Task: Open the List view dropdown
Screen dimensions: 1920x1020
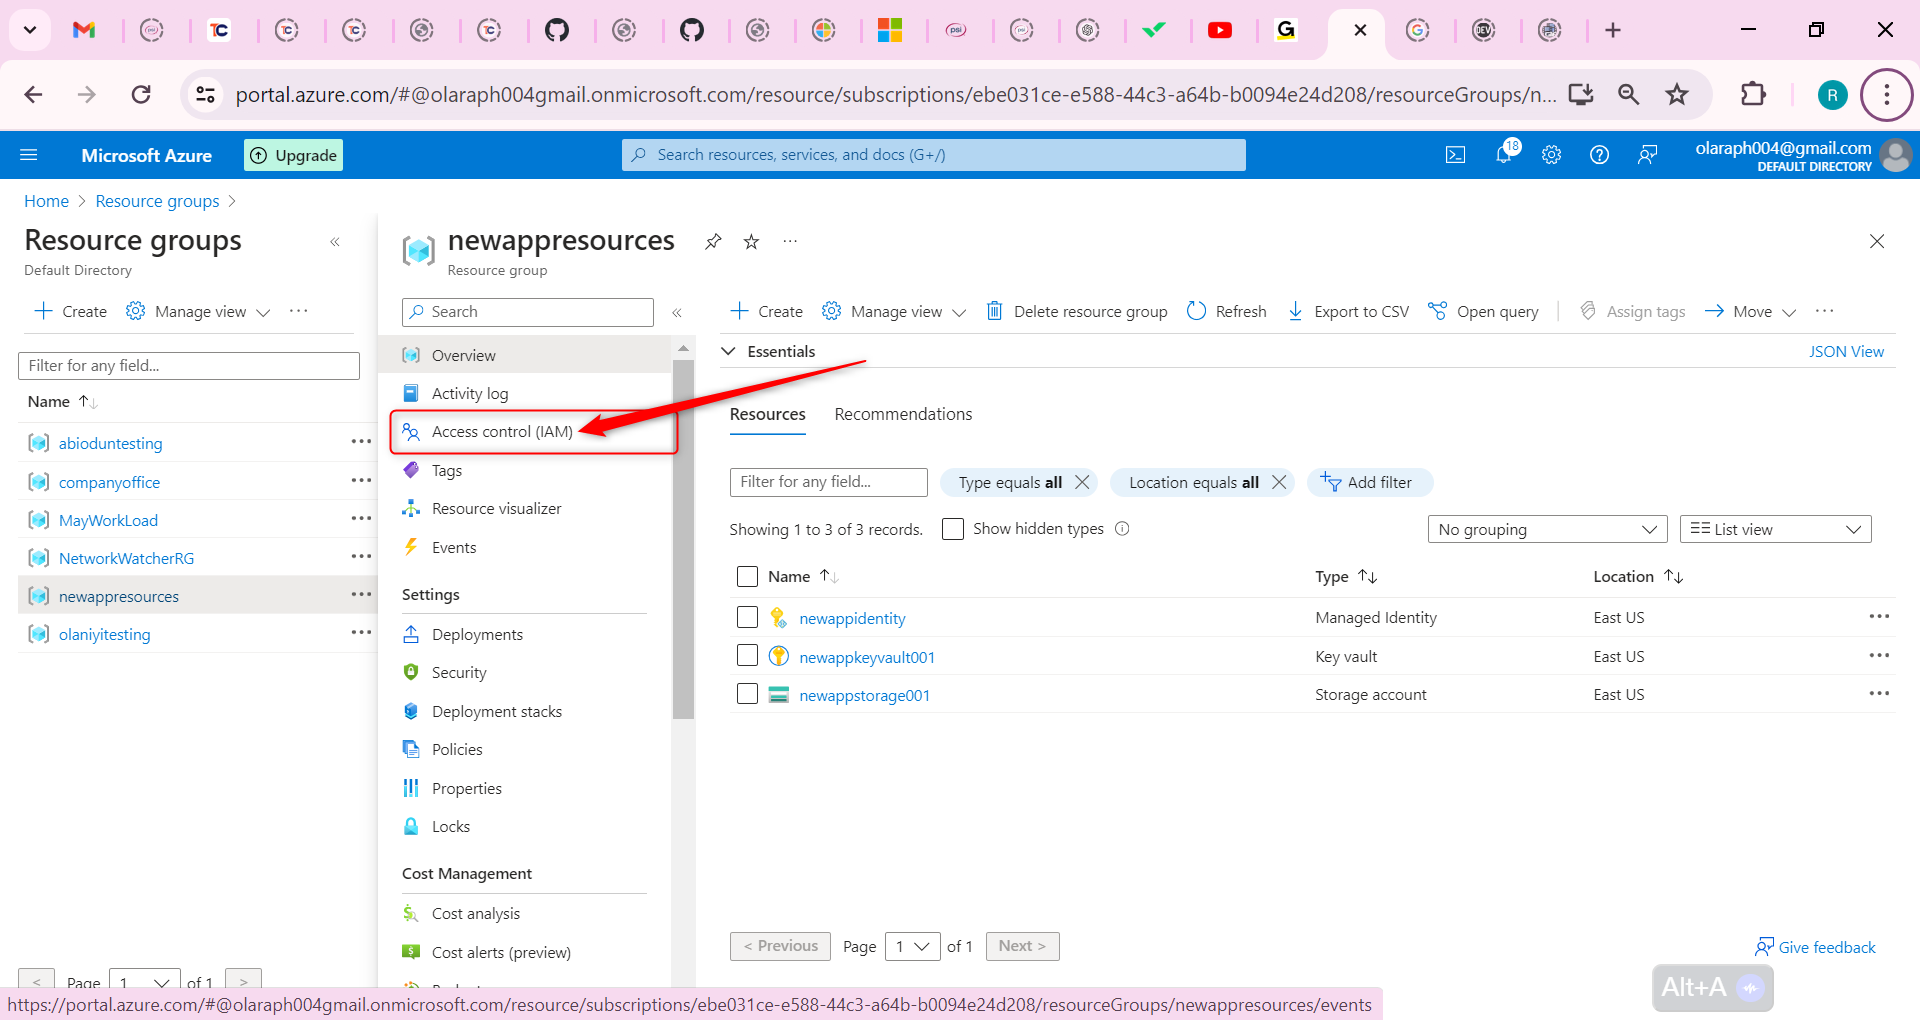Action: 1775,529
